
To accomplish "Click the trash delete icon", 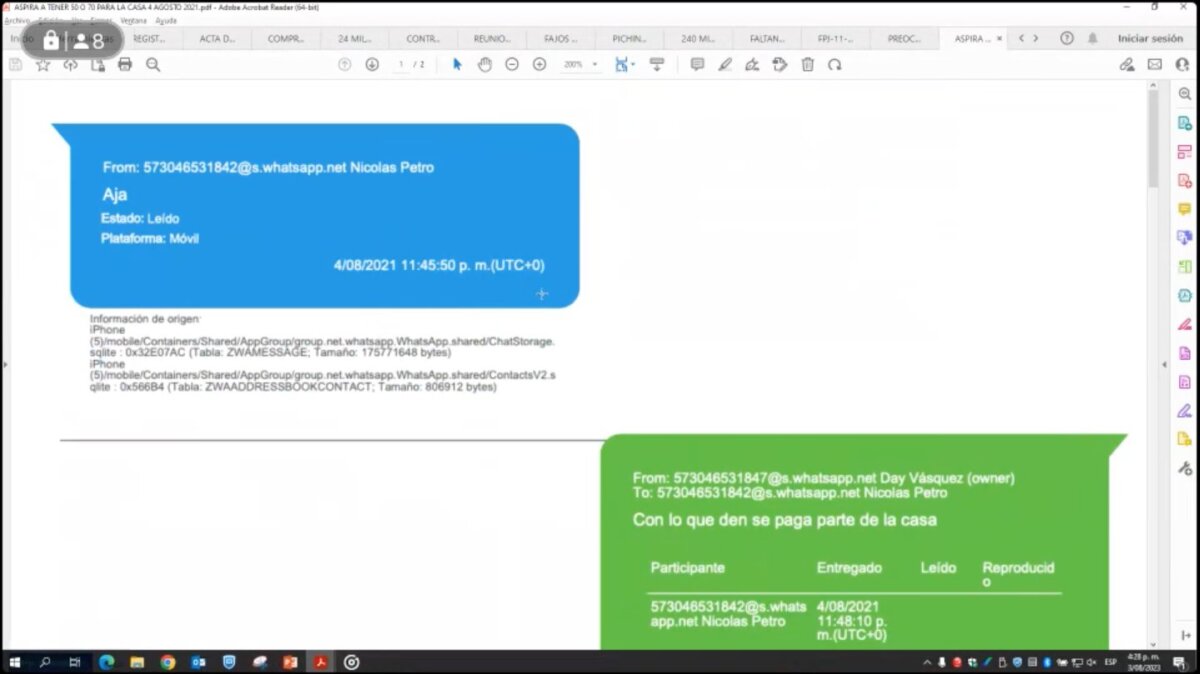I will 807,64.
